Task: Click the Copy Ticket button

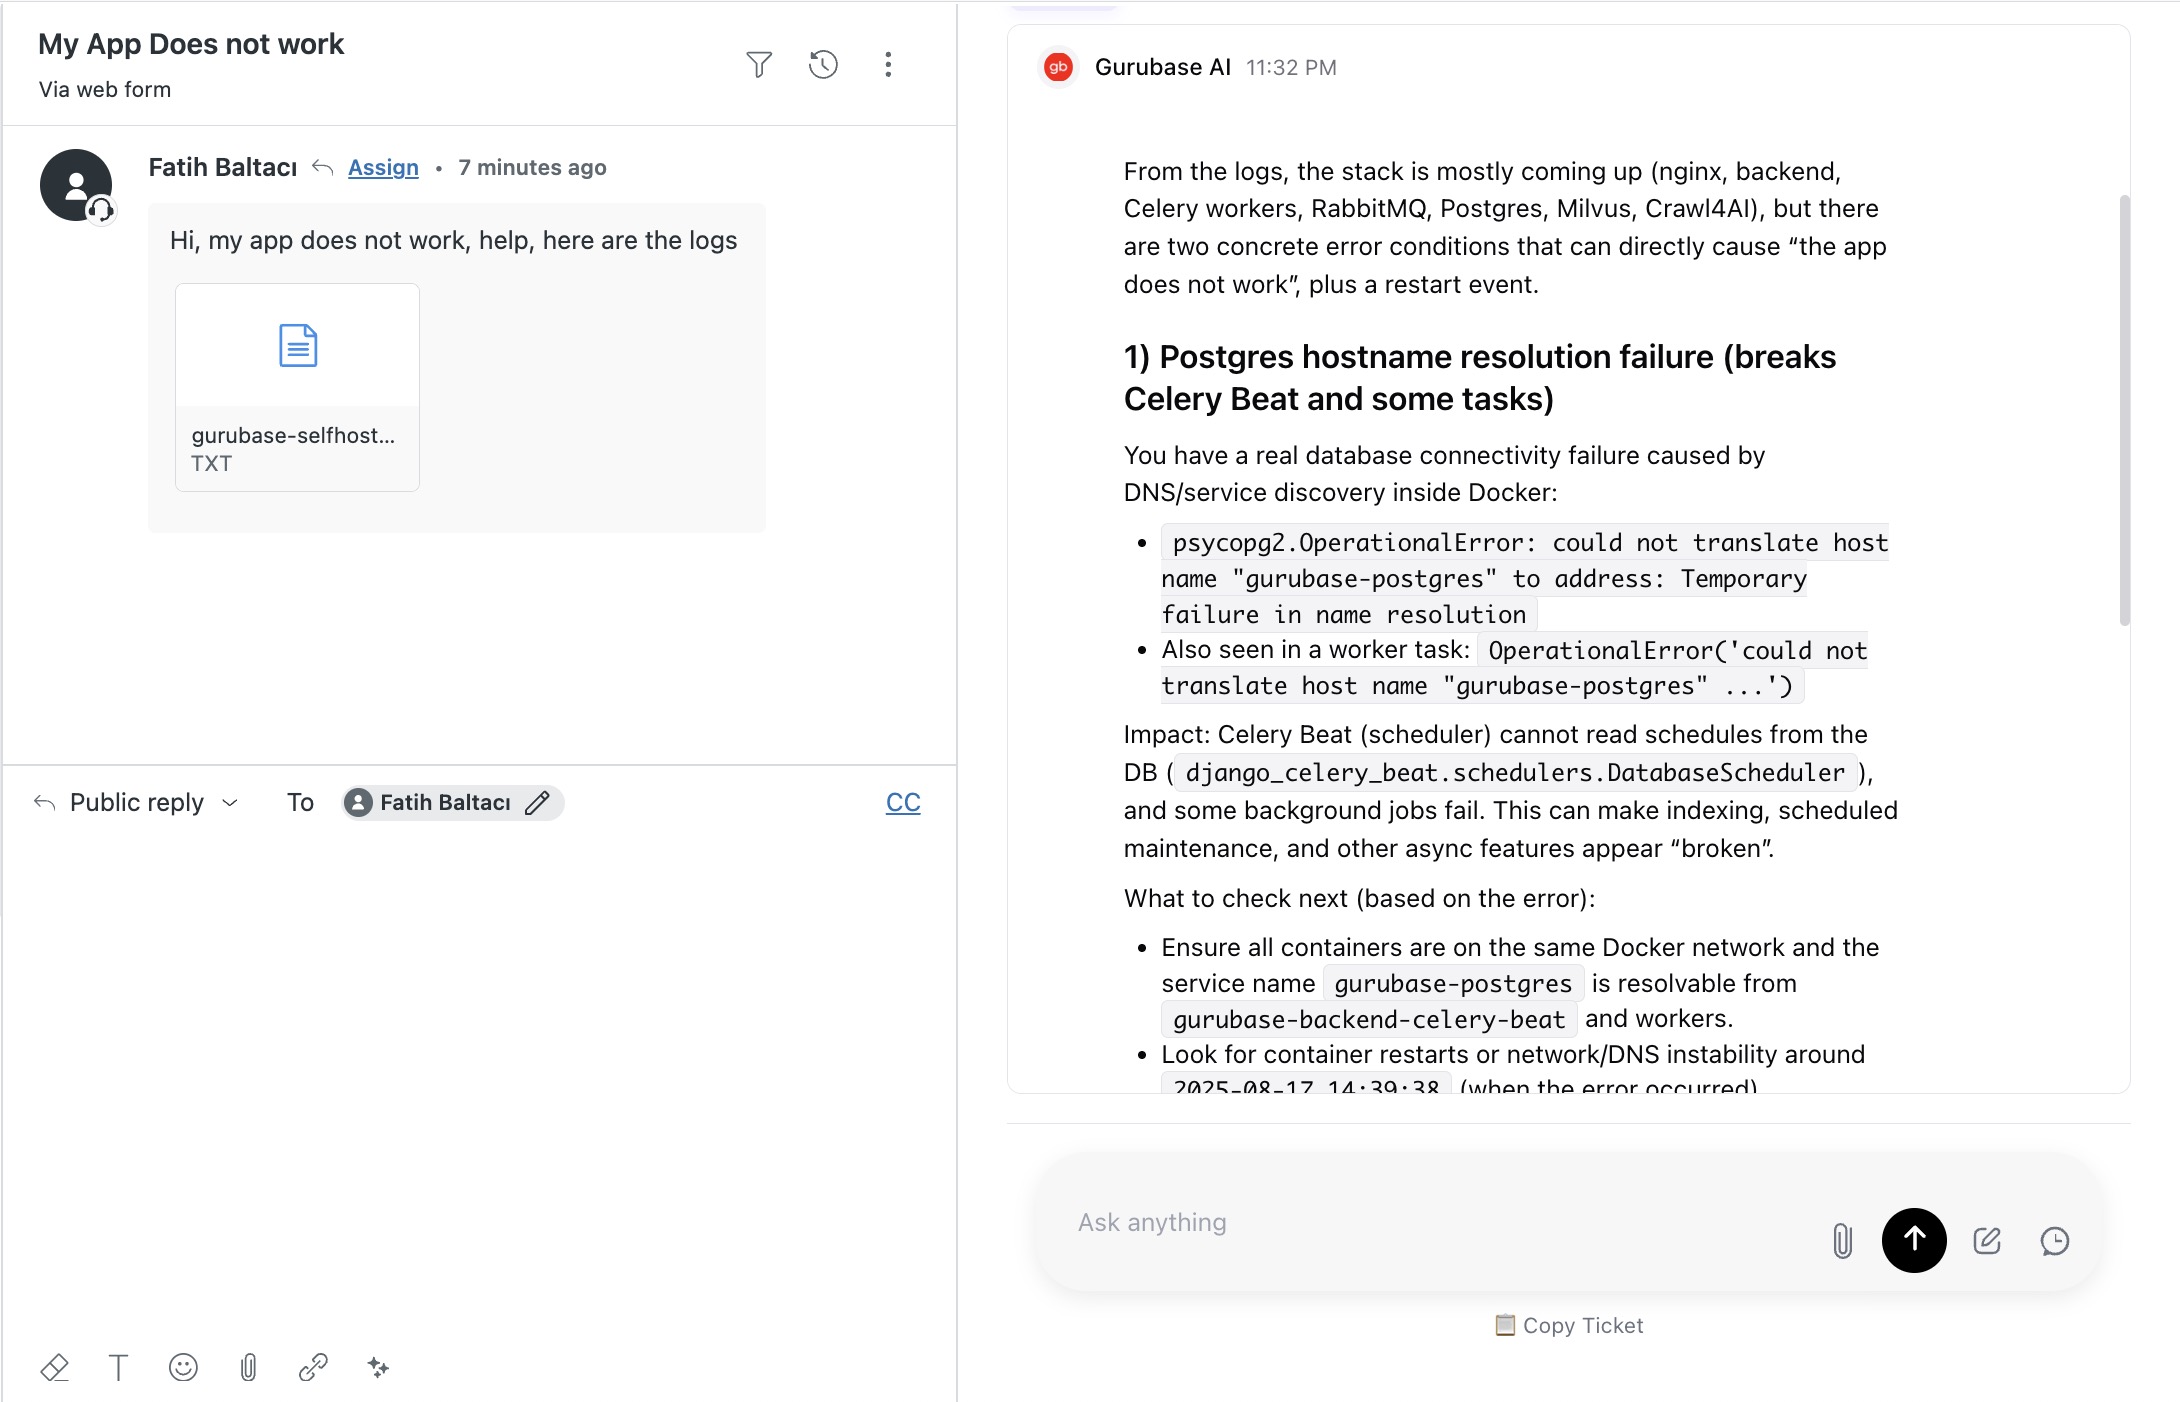Action: (x=1568, y=1325)
